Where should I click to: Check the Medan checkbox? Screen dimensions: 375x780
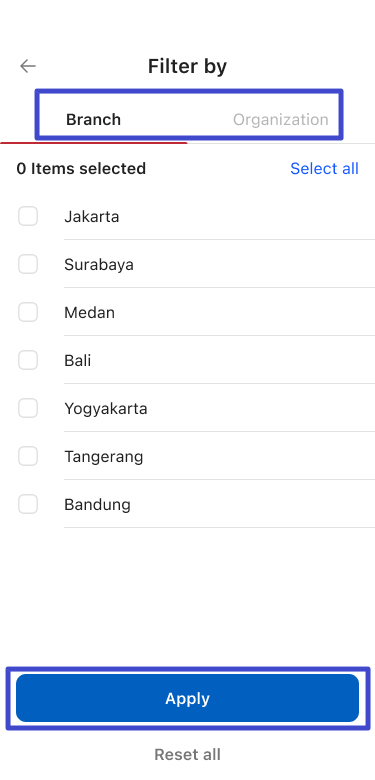(28, 312)
